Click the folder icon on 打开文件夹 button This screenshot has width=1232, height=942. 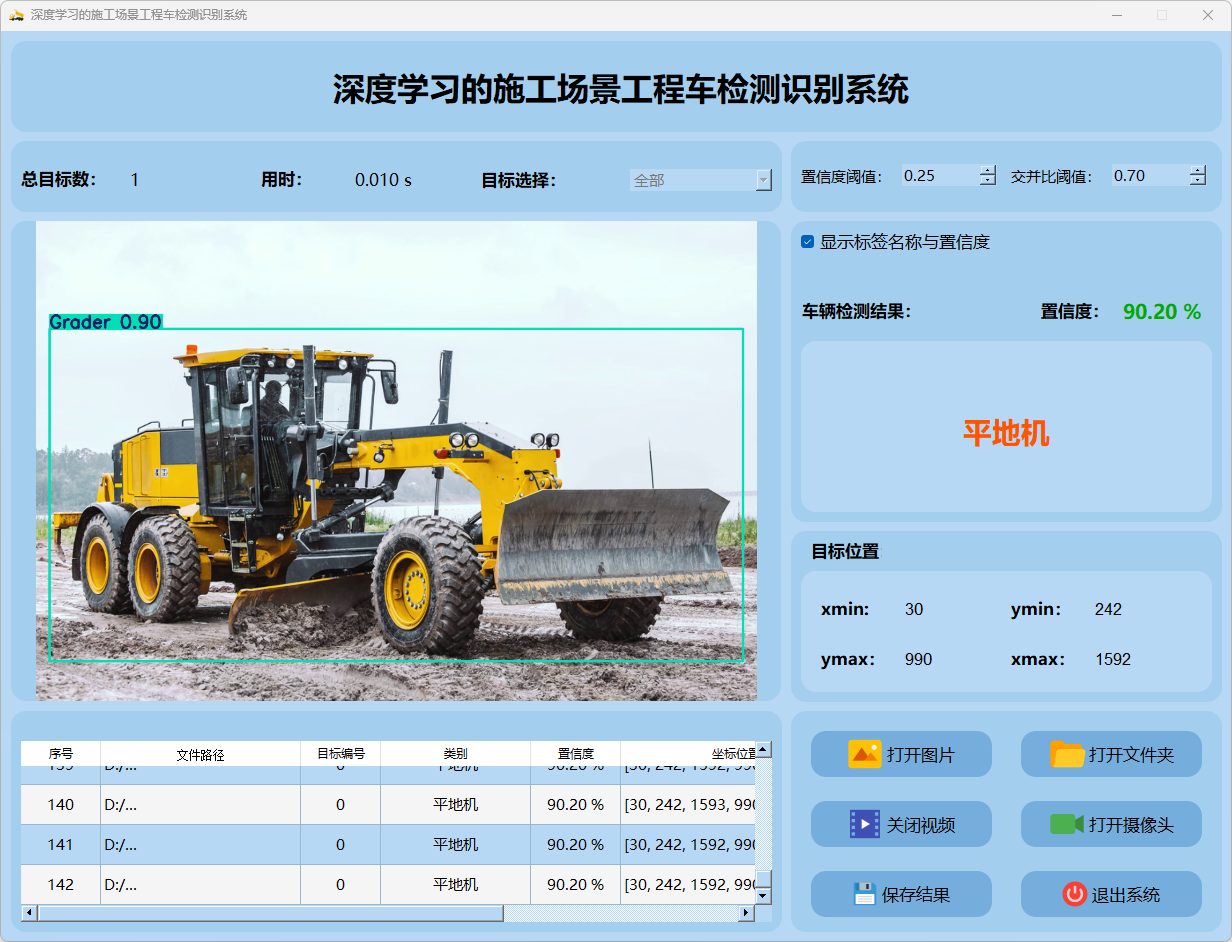[x=1067, y=754]
